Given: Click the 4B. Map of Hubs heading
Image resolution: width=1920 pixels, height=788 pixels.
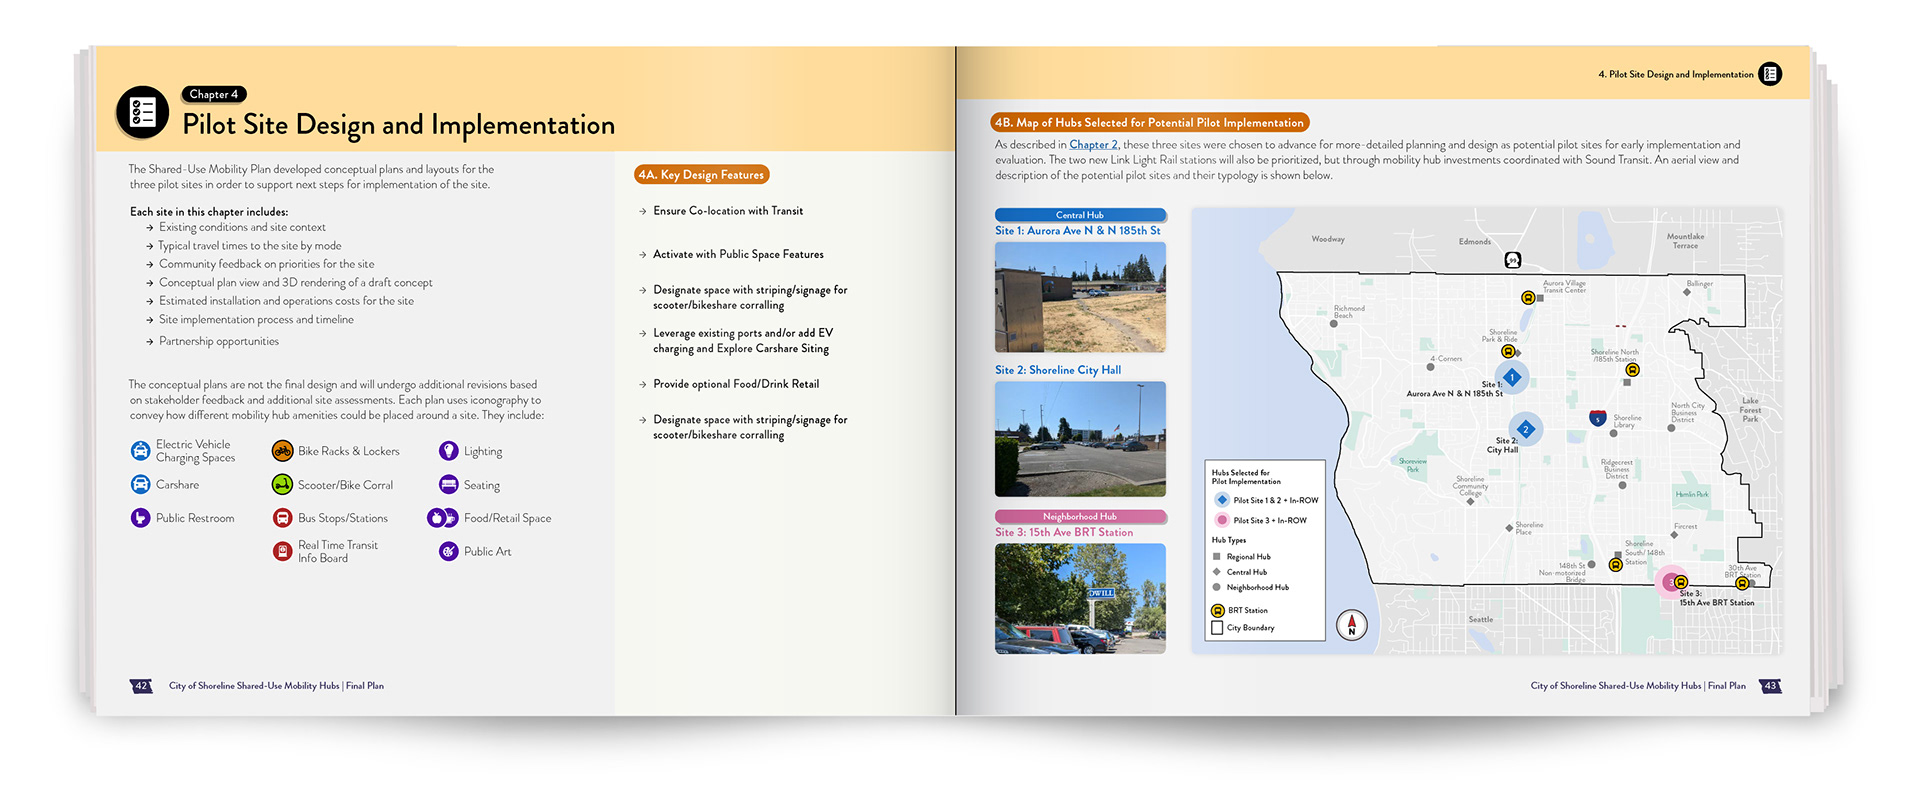Looking at the screenshot, I should (1150, 122).
